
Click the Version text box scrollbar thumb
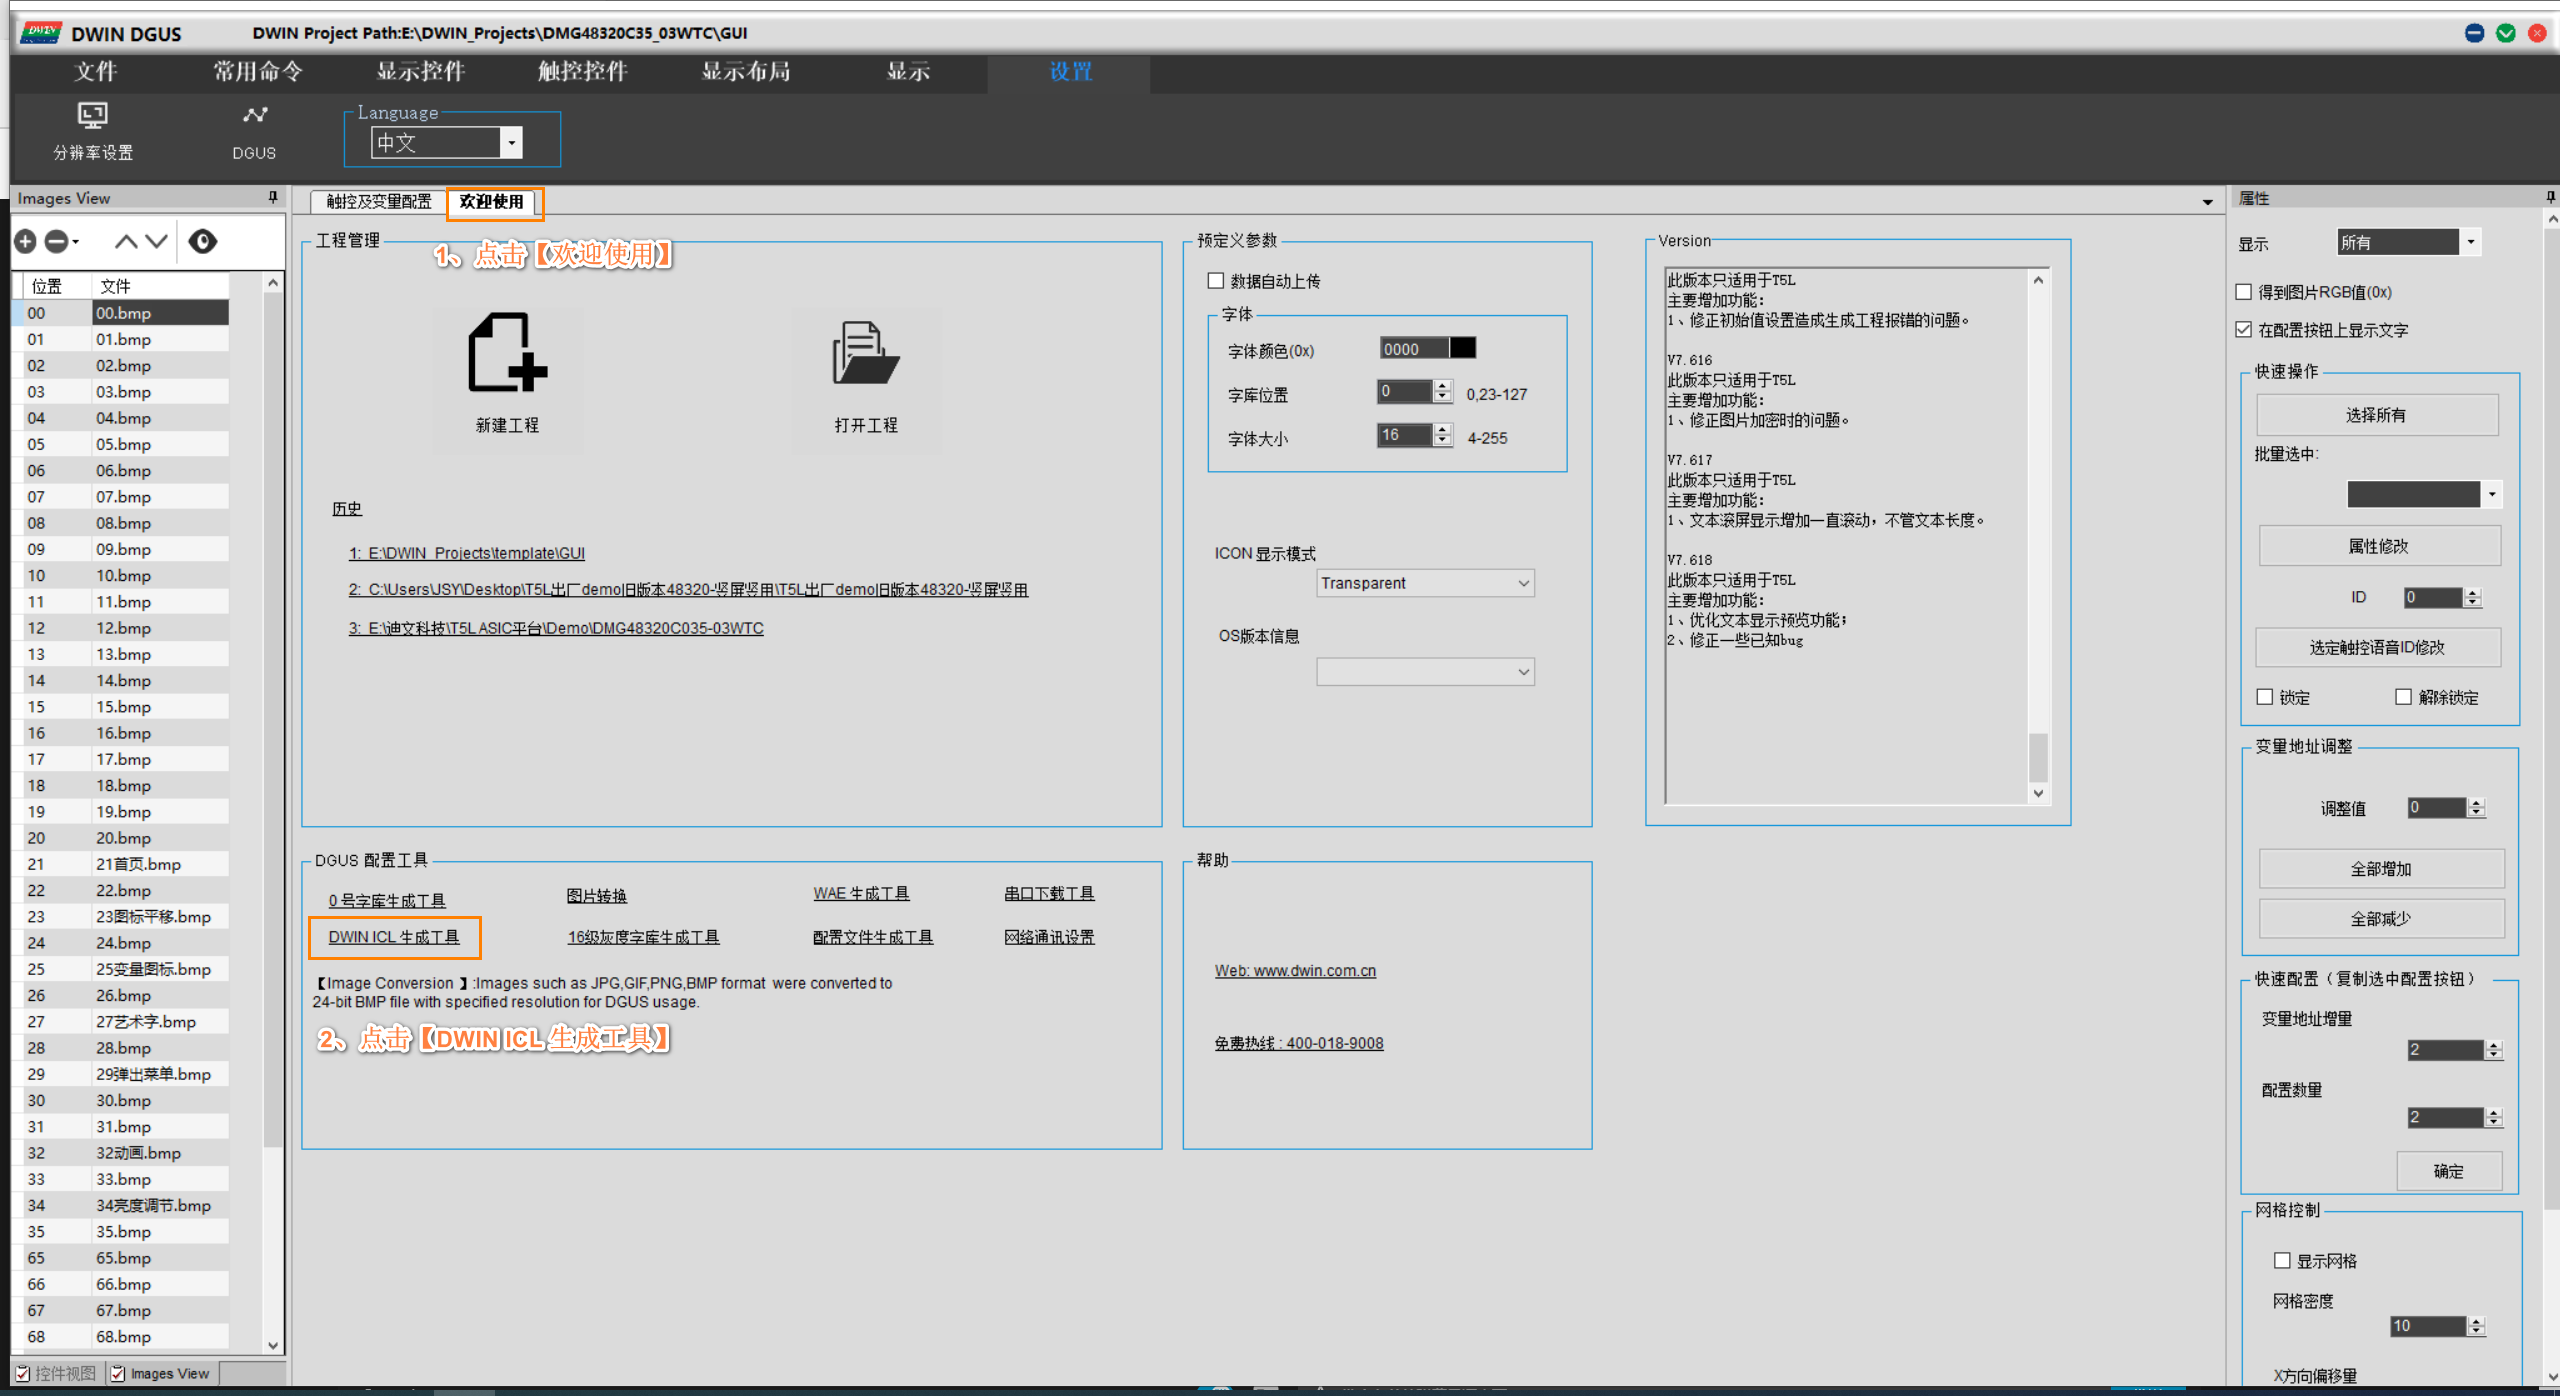pyautogui.click(x=2038, y=757)
